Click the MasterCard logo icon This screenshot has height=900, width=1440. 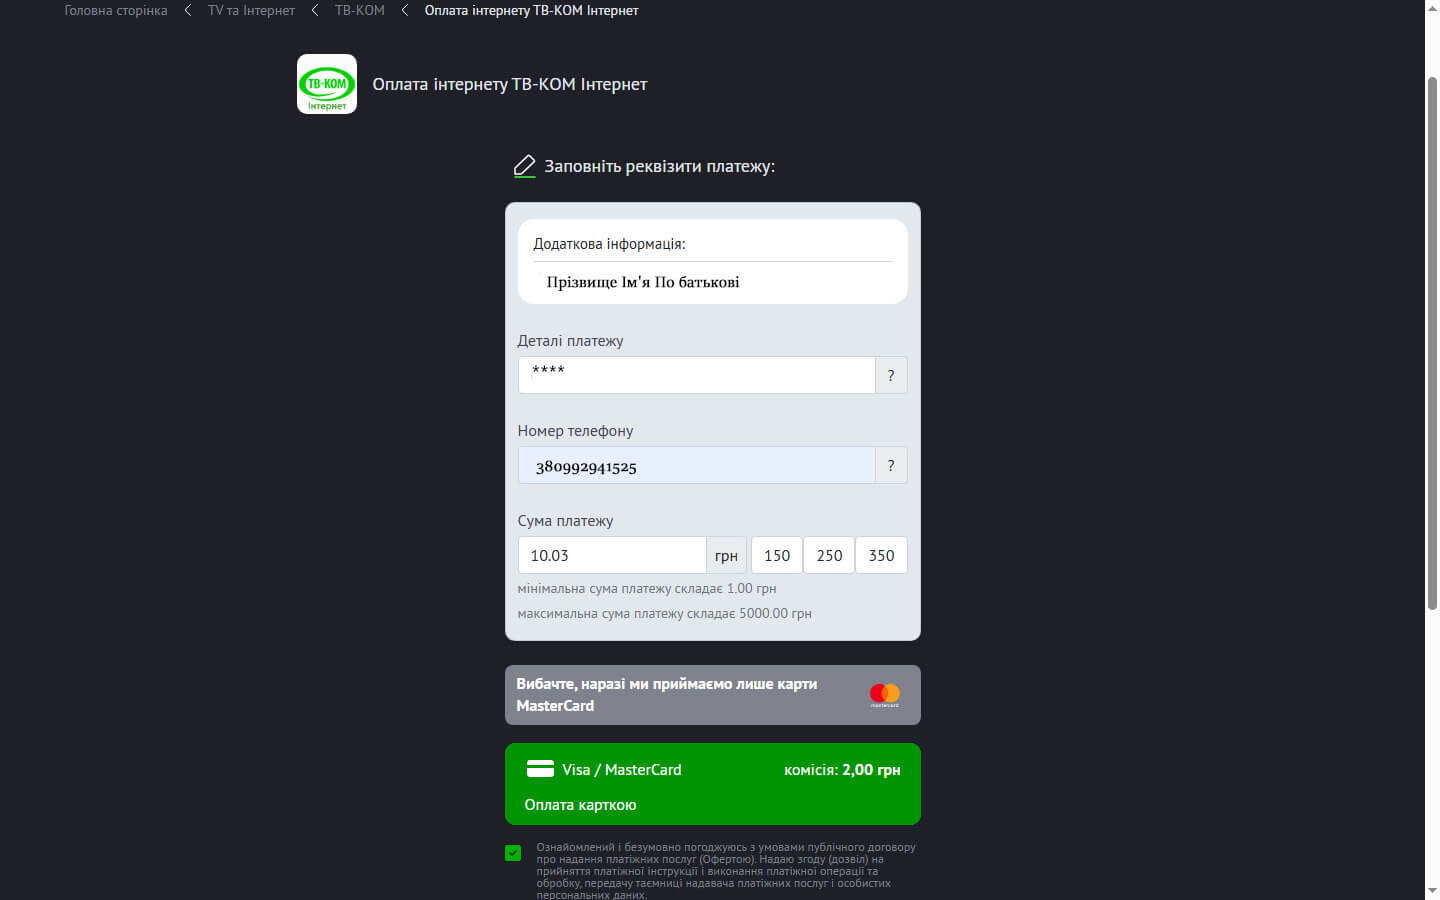885,695
